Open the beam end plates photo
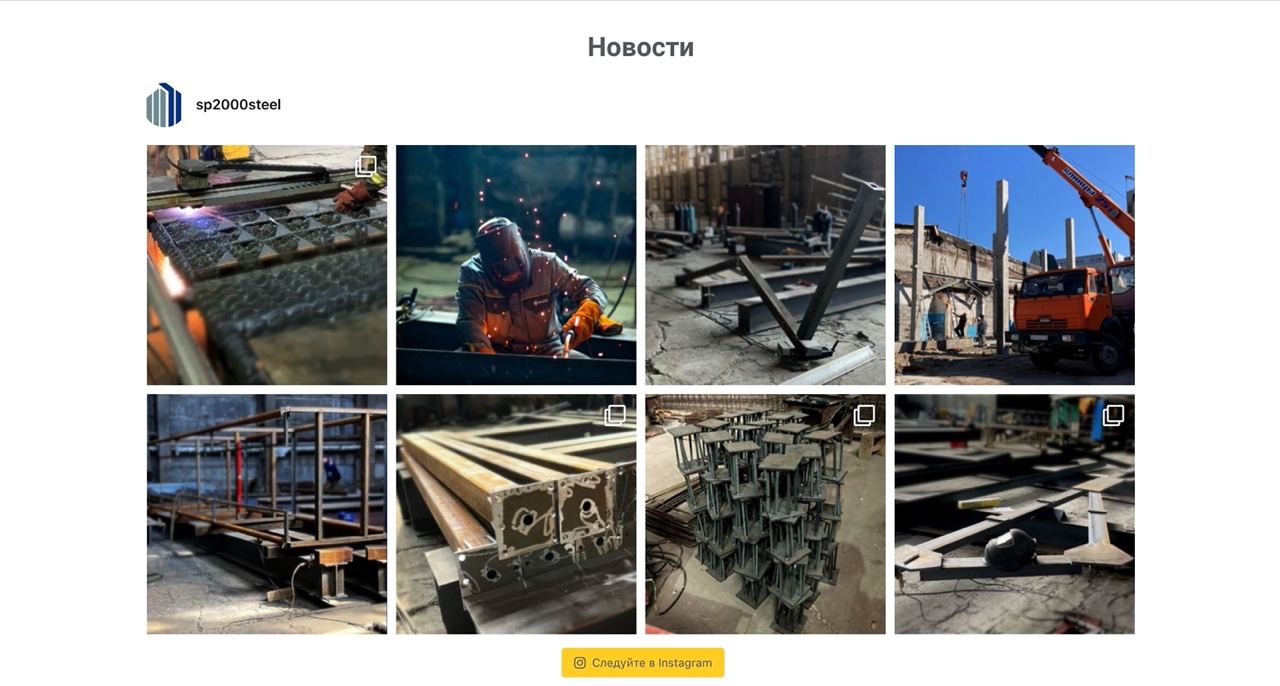The image size is (1280, 686). click(x=516, y=514)
